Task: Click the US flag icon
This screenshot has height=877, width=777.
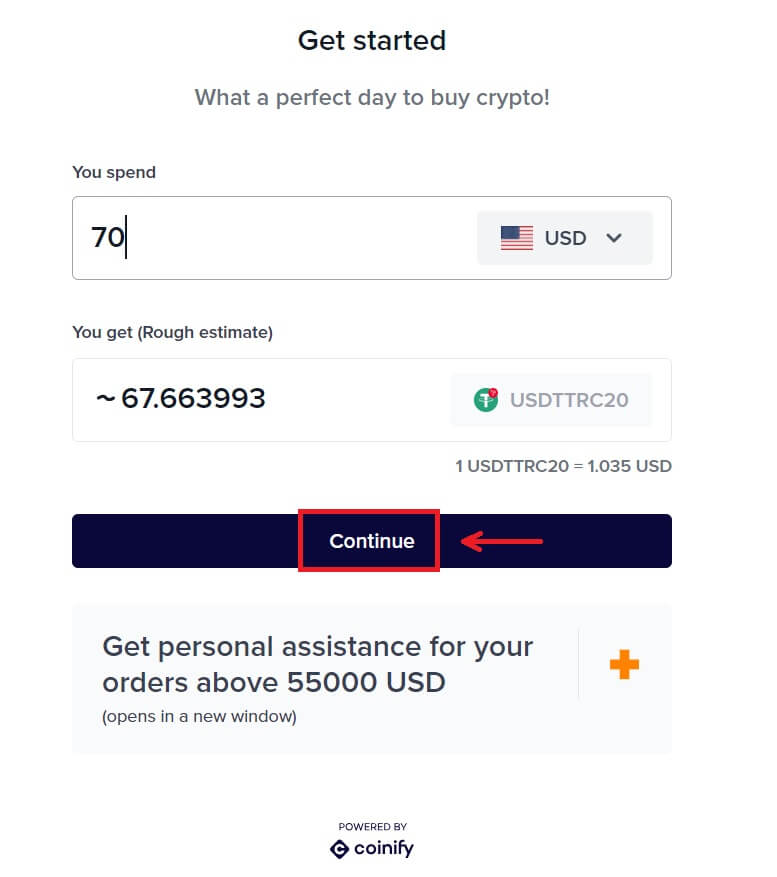Action: click(516, 237)
